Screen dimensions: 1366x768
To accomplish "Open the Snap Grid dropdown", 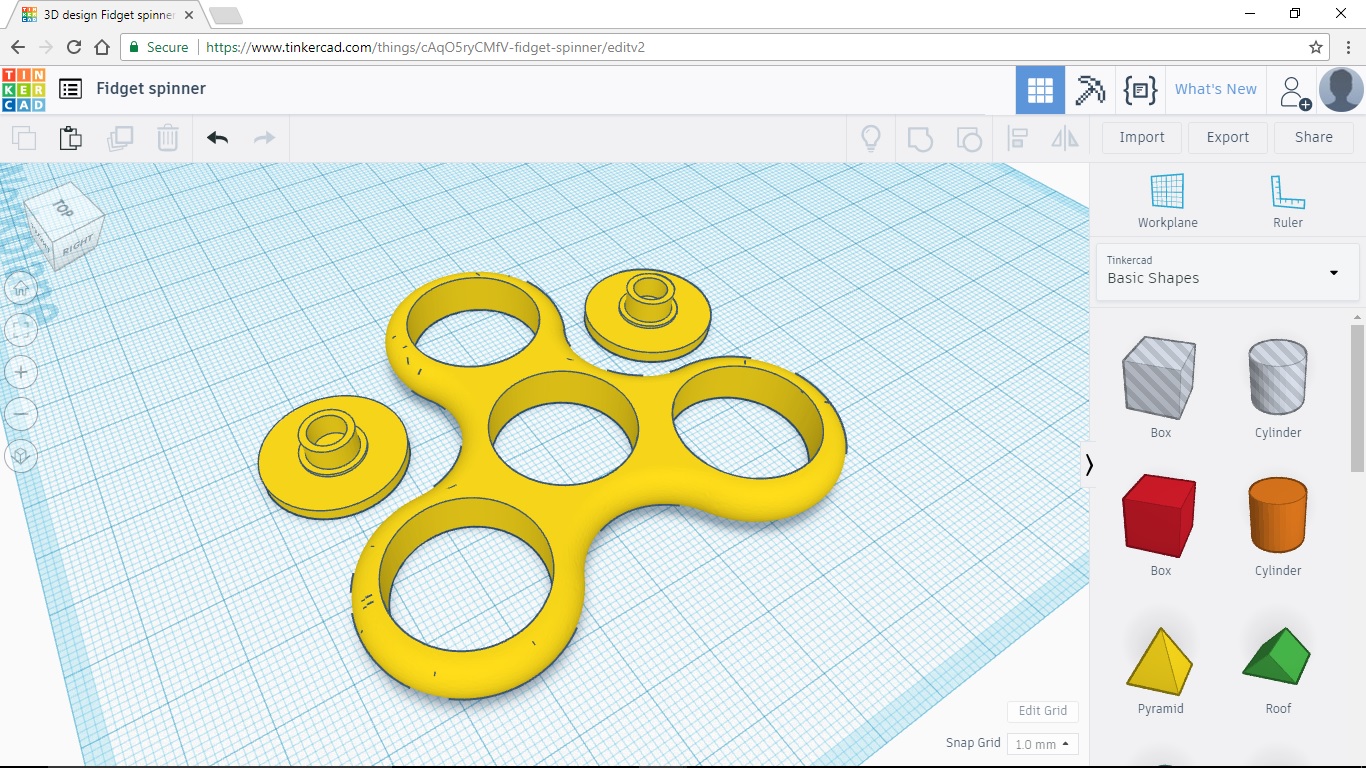I will tap(1042, 744).
